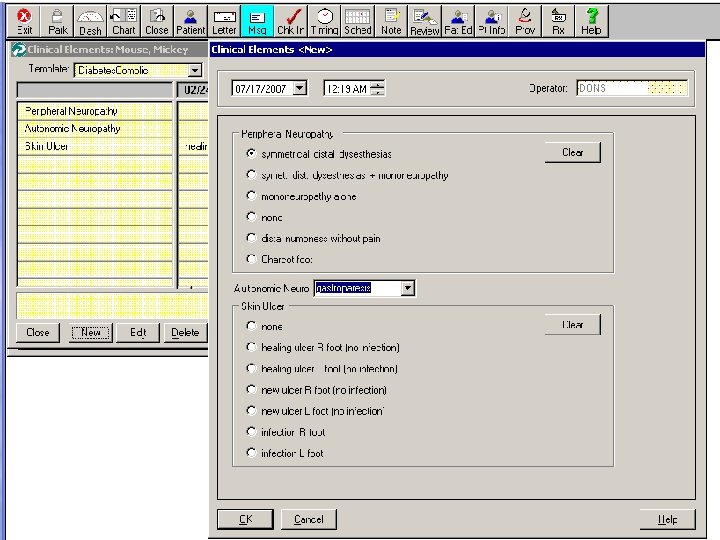This screenshot has width=720, height=540.
Task: Open the Timing clock icon
Action: coord(324,22)
